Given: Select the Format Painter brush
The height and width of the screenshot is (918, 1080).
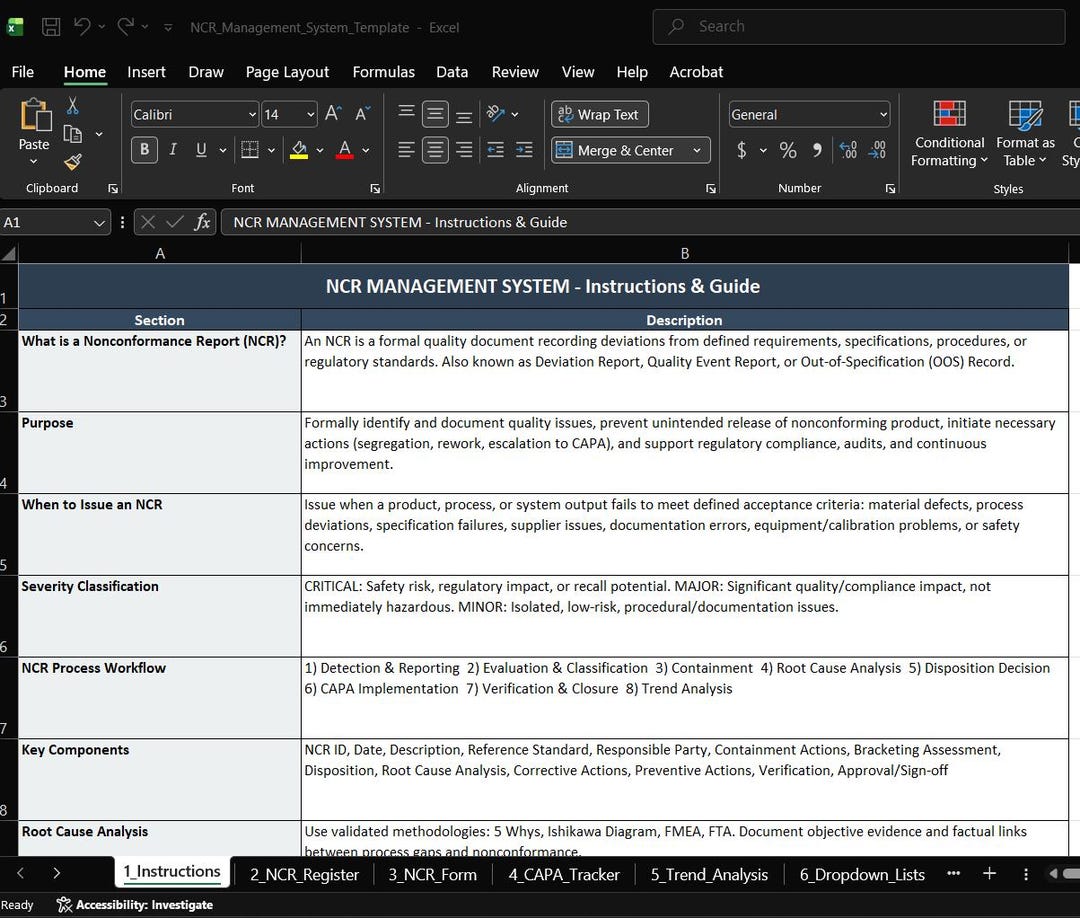Looking at the screenshot, I should tap(72, 162).
